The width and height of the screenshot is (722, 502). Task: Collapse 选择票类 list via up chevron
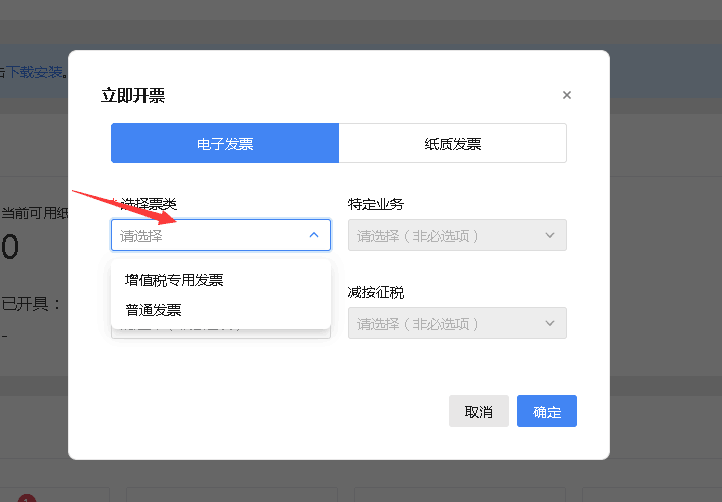point(313,235)
